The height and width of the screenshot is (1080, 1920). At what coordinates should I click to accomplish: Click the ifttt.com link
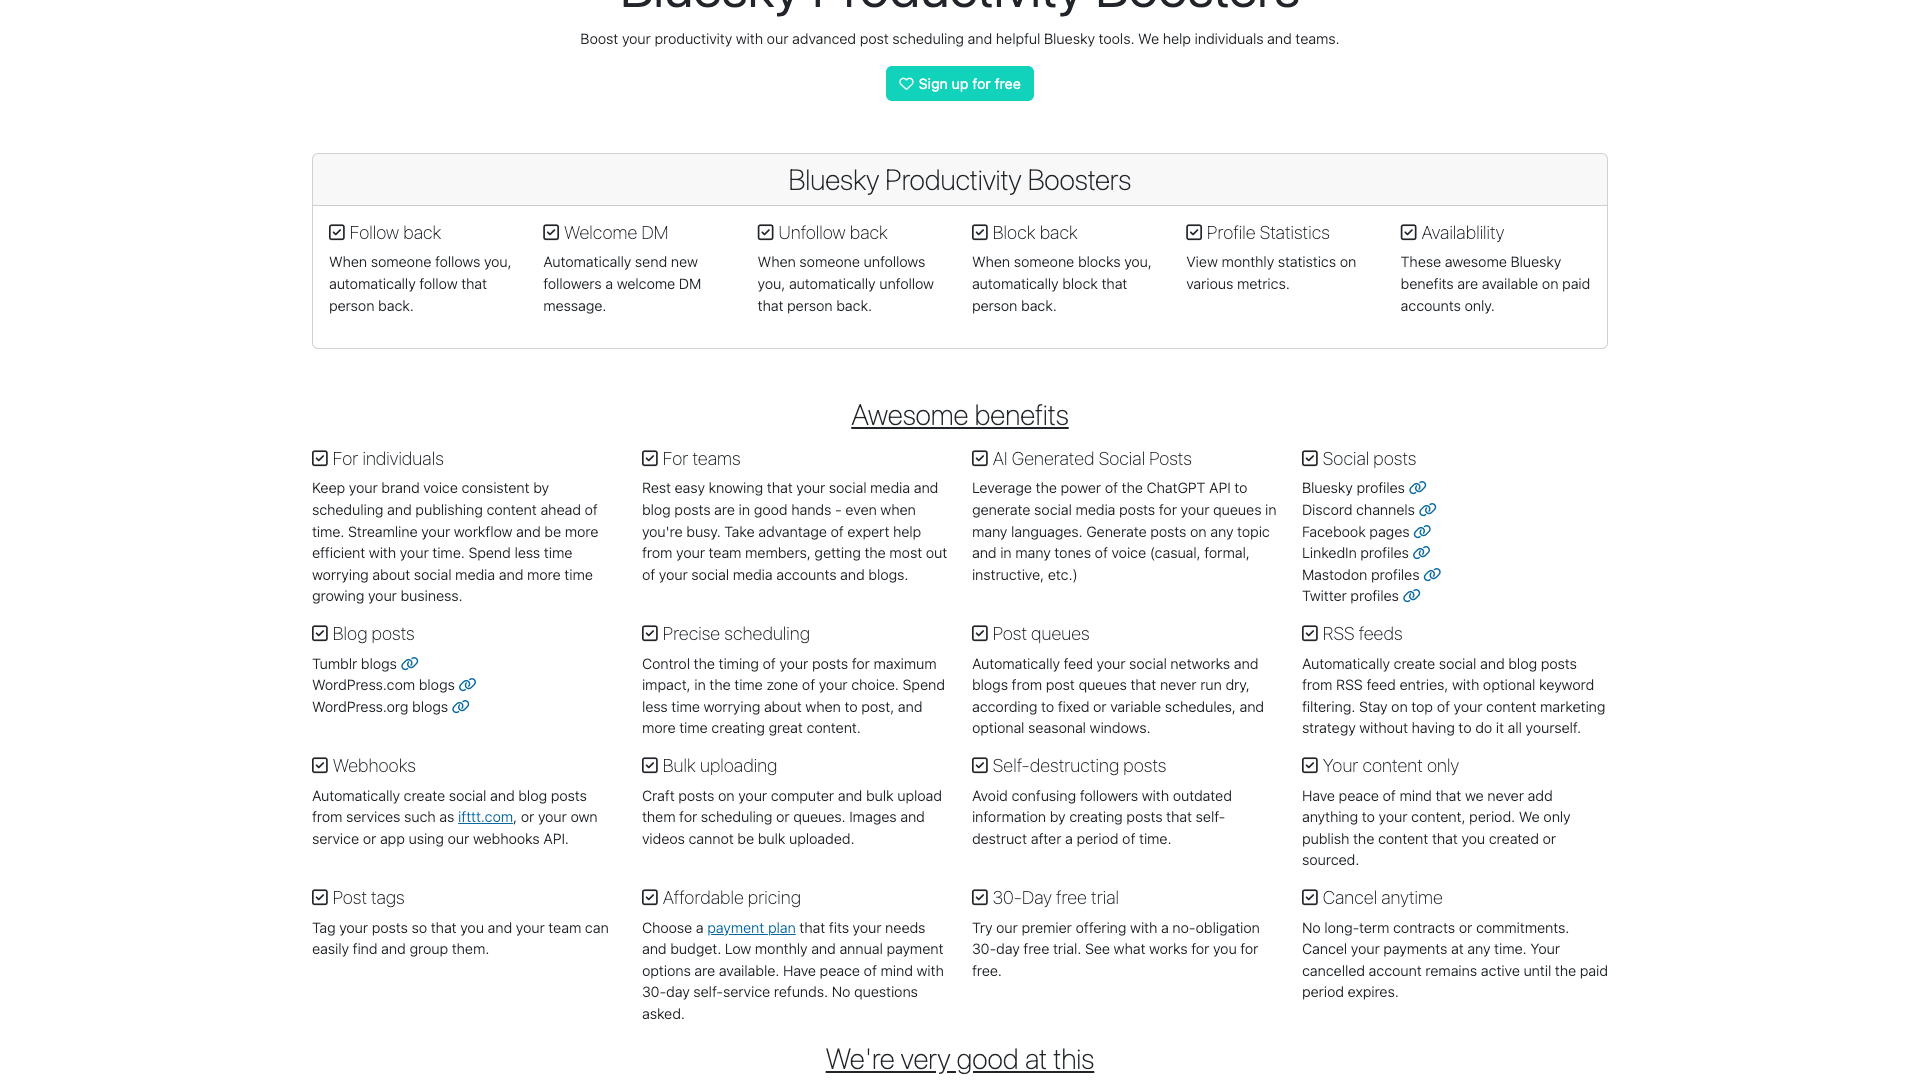[485, 817]
